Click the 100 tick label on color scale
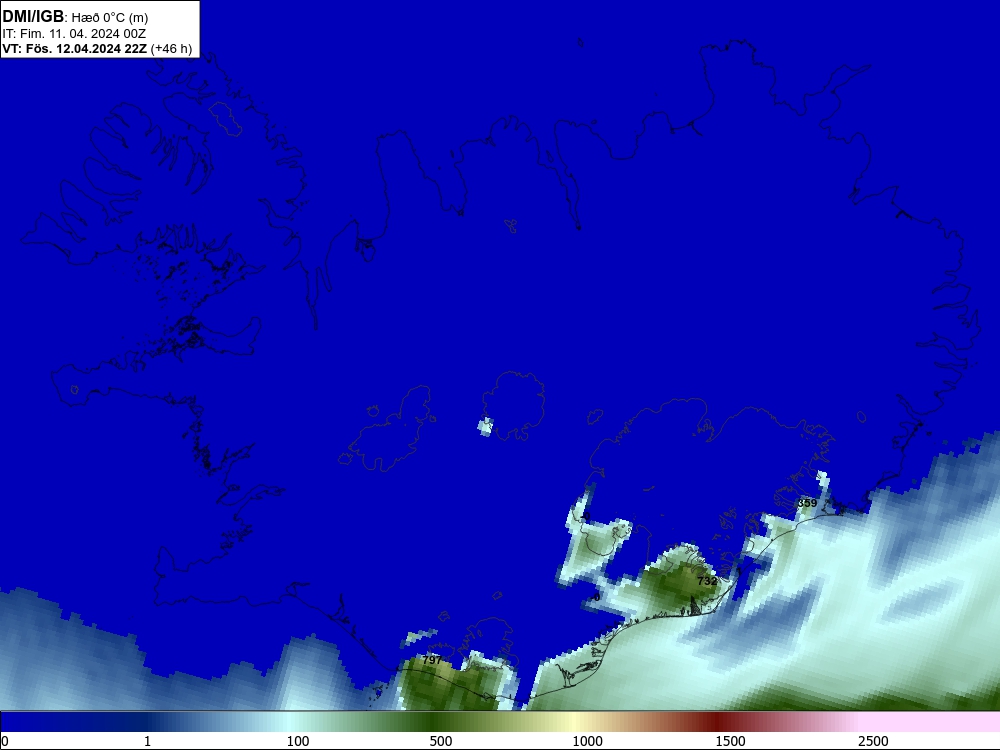1000x750 pixels. tap(298, 741)
